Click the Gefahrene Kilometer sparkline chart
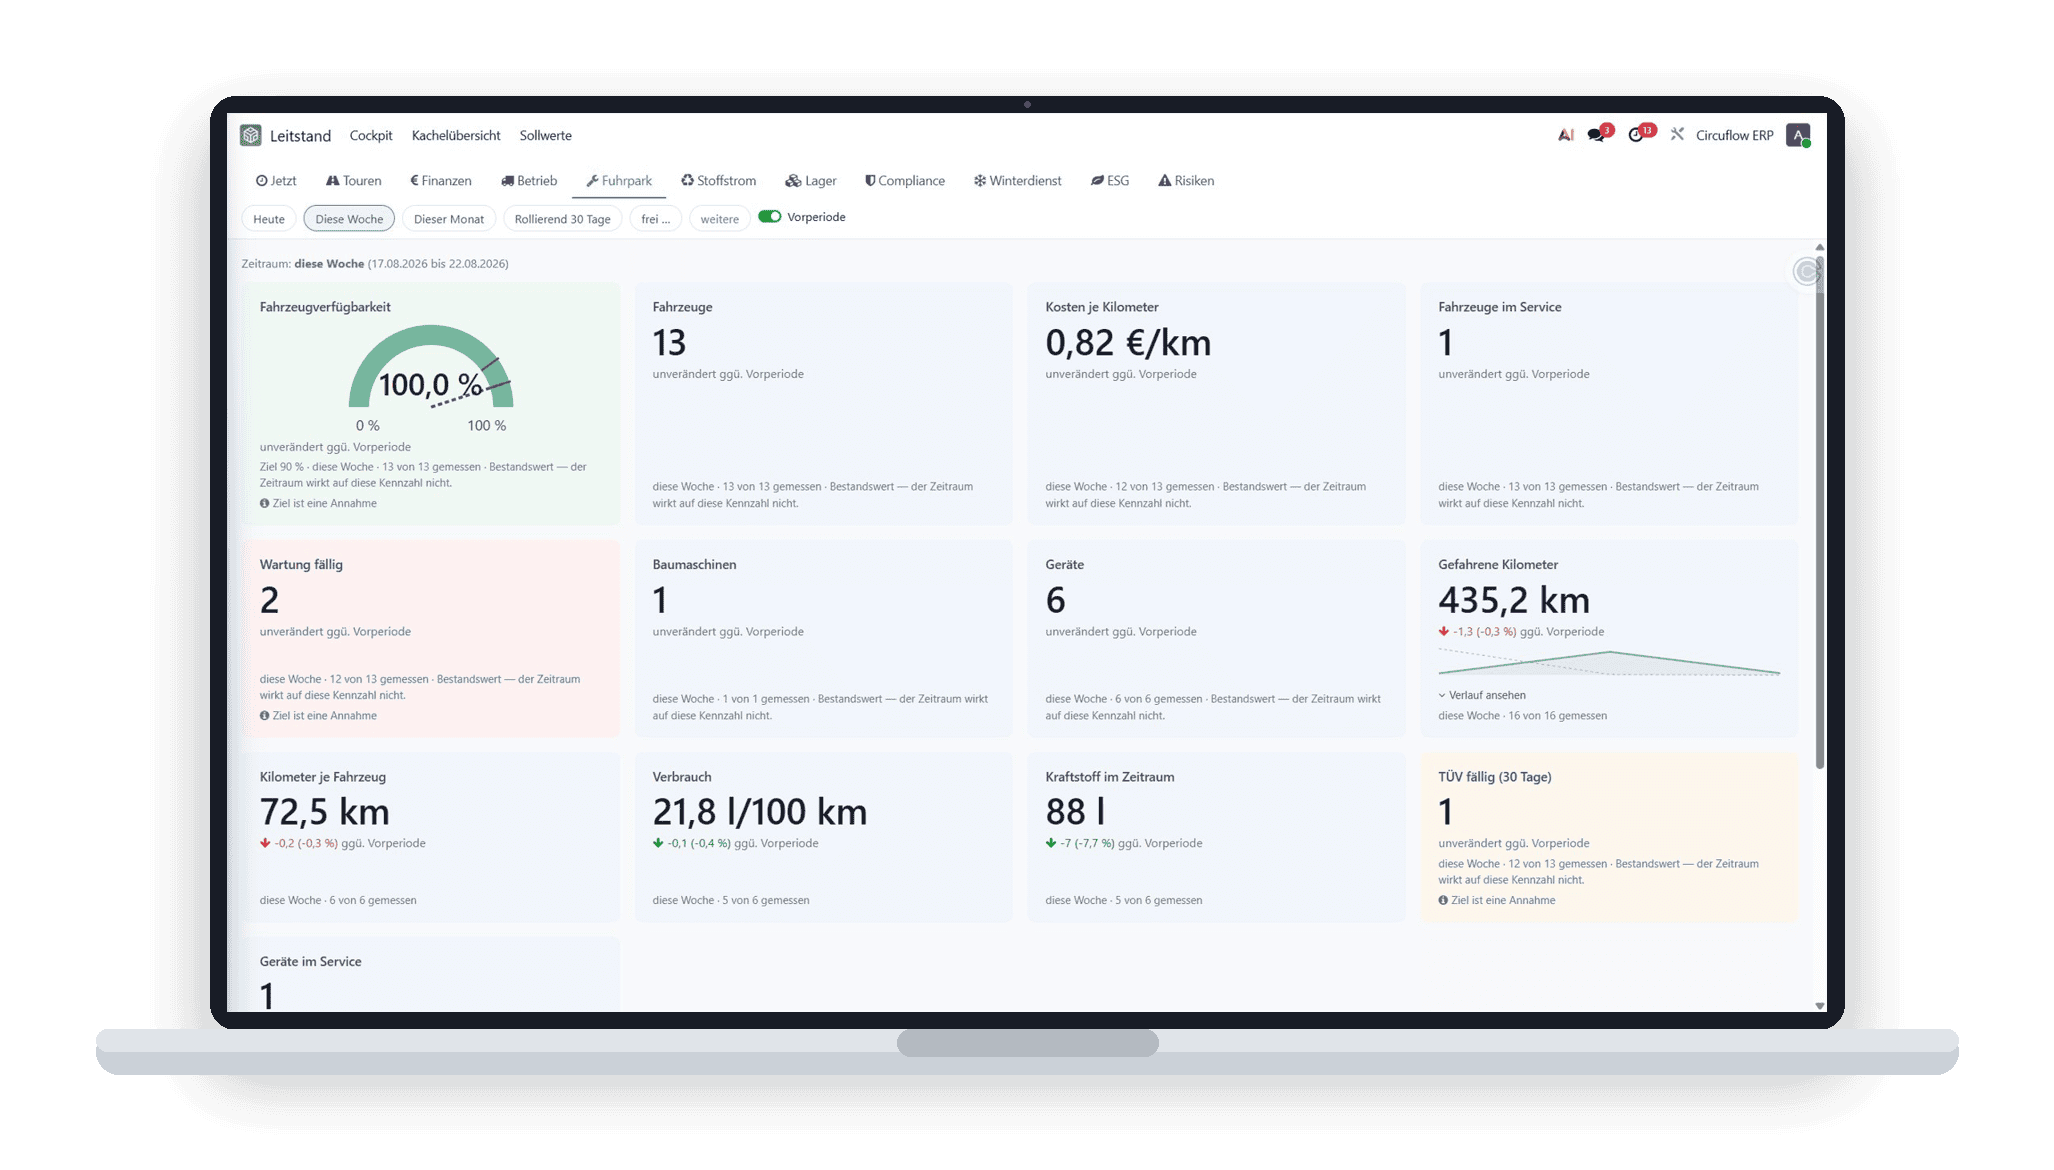The image size is (2054, 1170). [1609, 663]
